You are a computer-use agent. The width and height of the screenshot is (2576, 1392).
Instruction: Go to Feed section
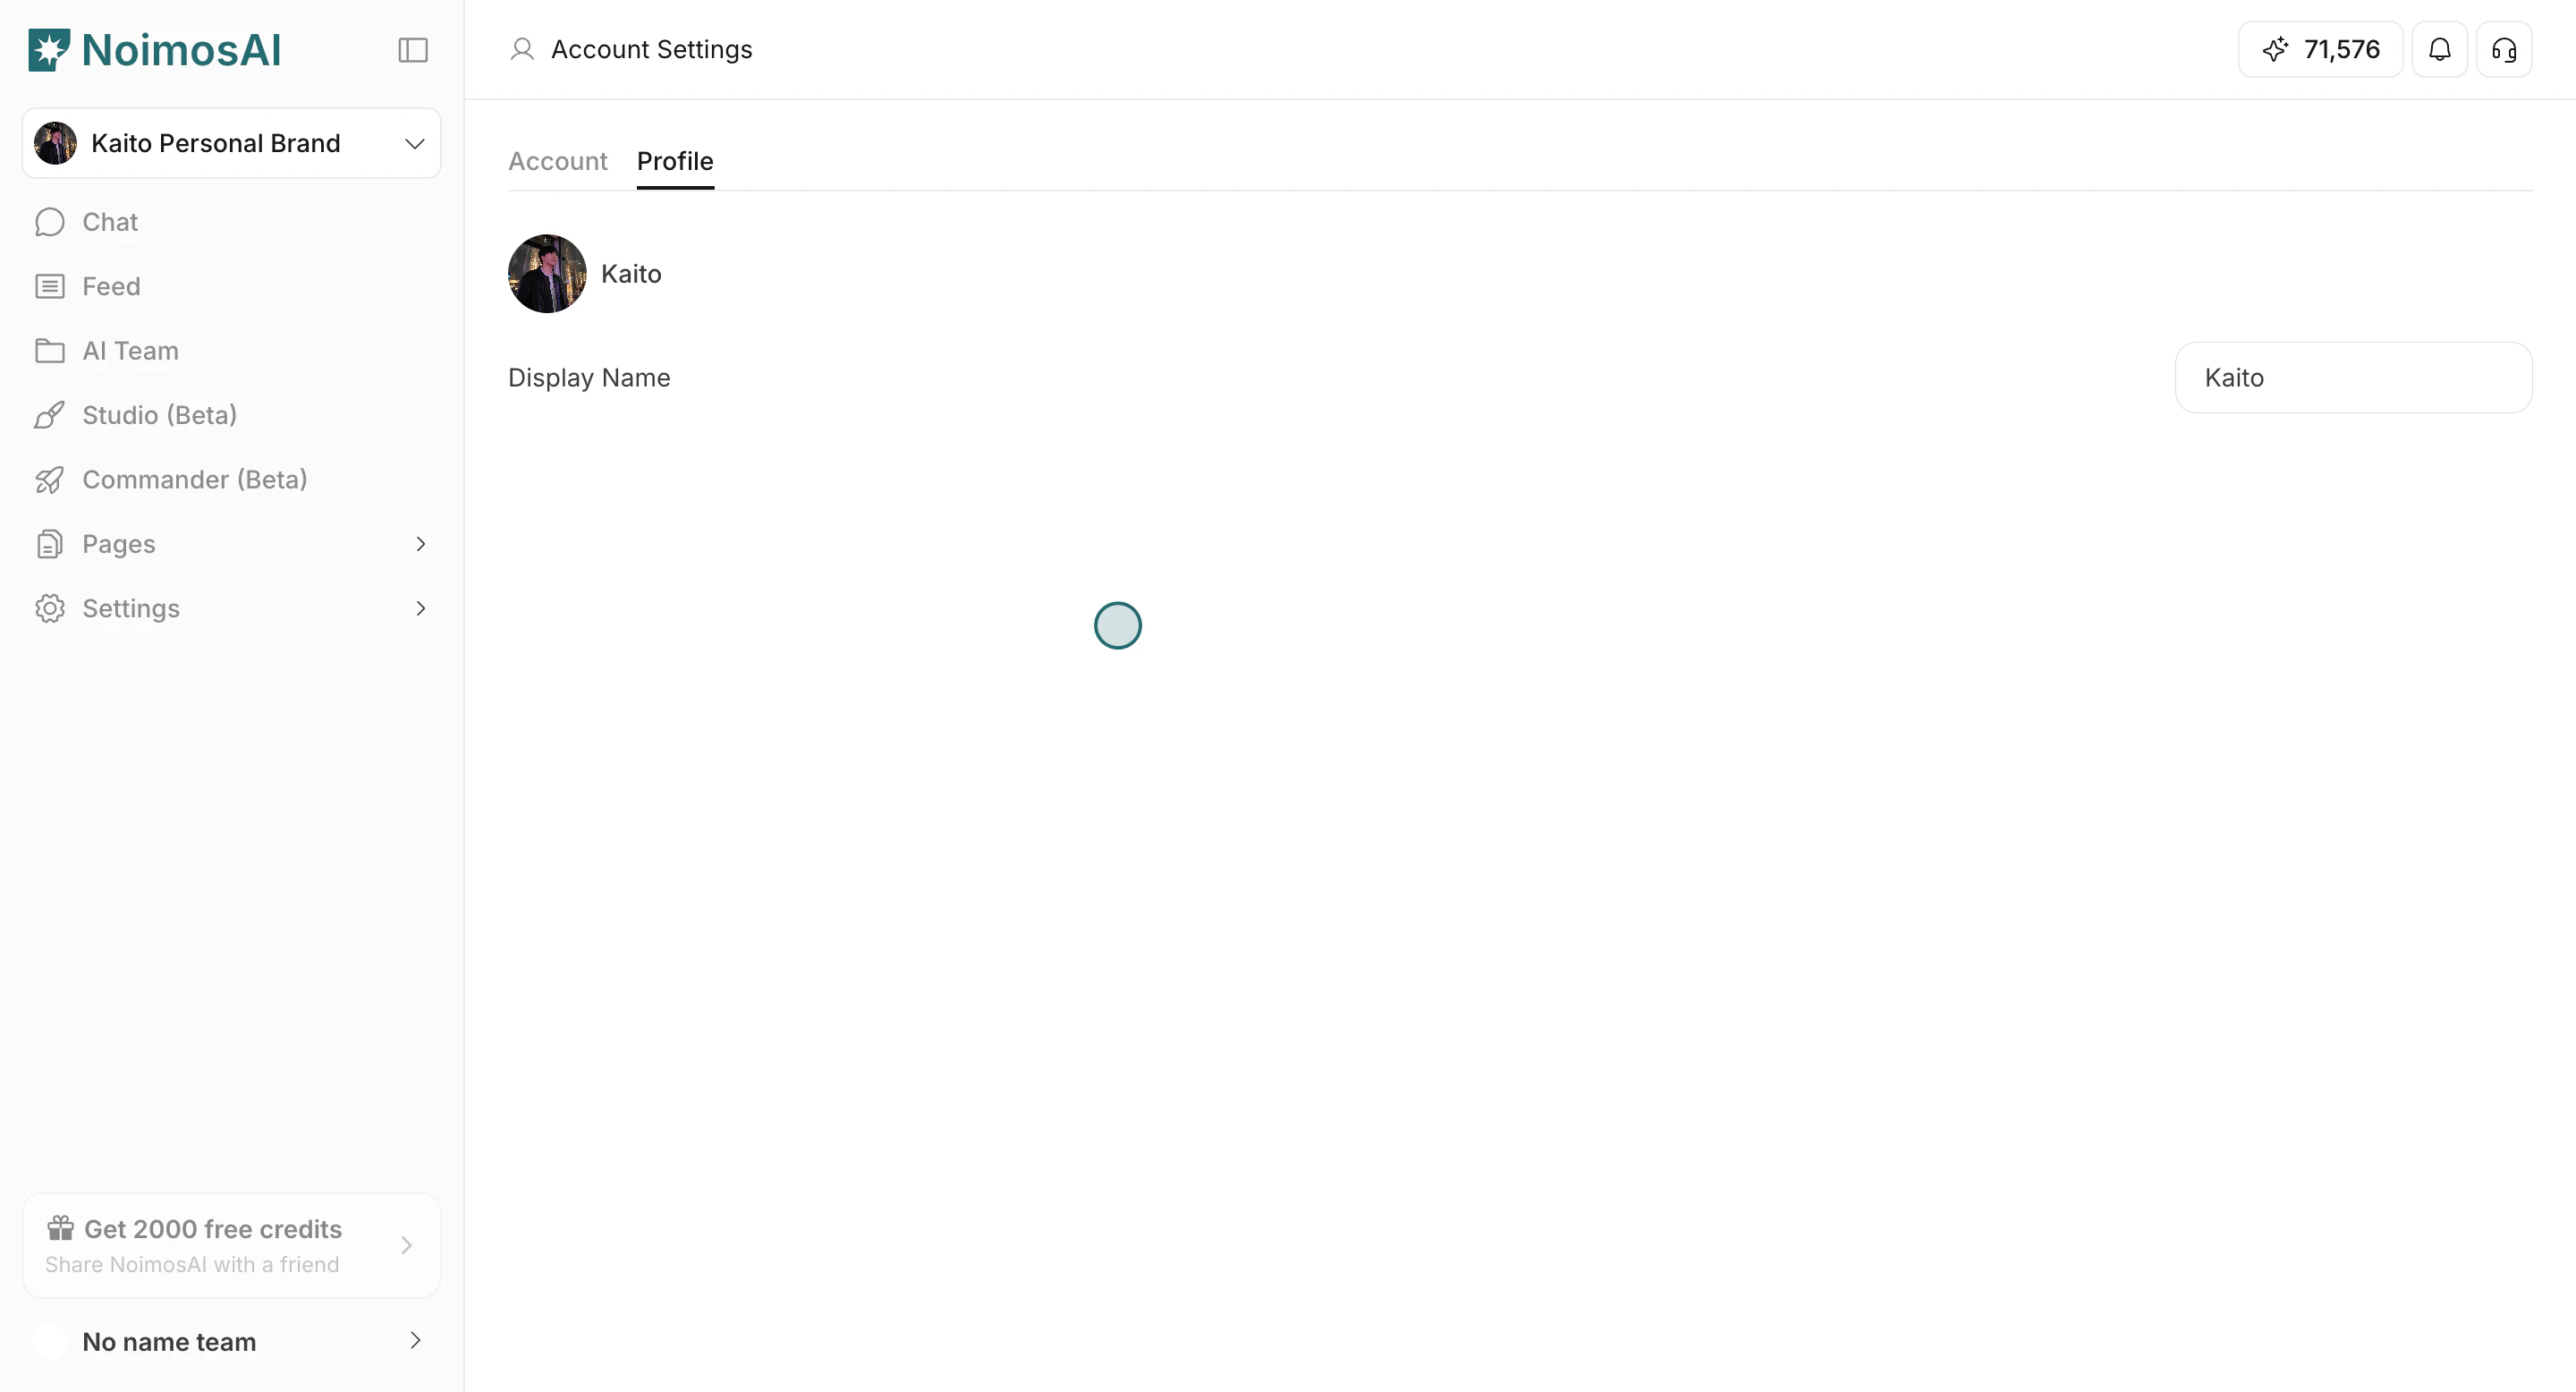(111, 286)
